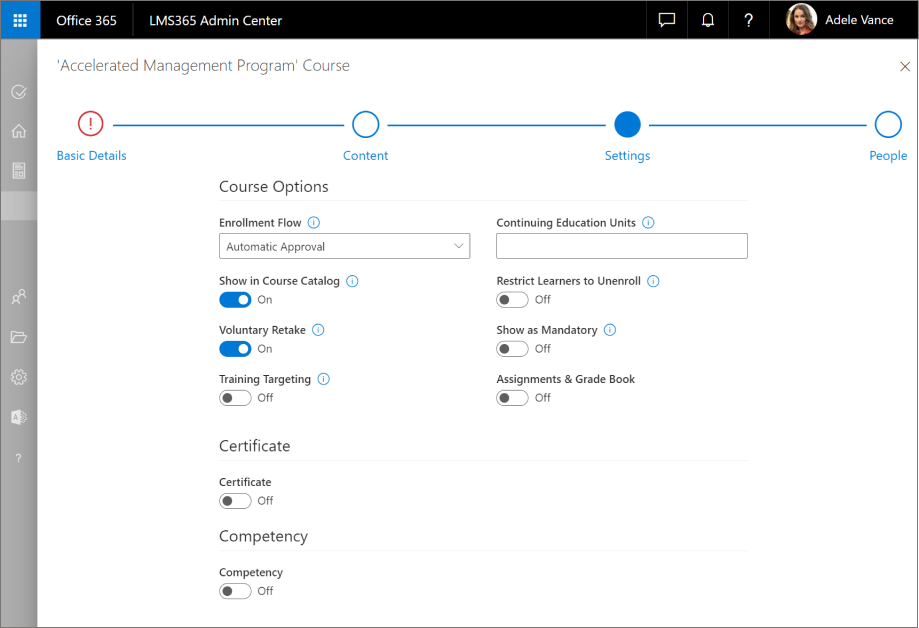Click the home icon in left sidebar
Image resolution: width=919 pixels, height=628 pixels.
pyautogui.click(x=19, y=131)
